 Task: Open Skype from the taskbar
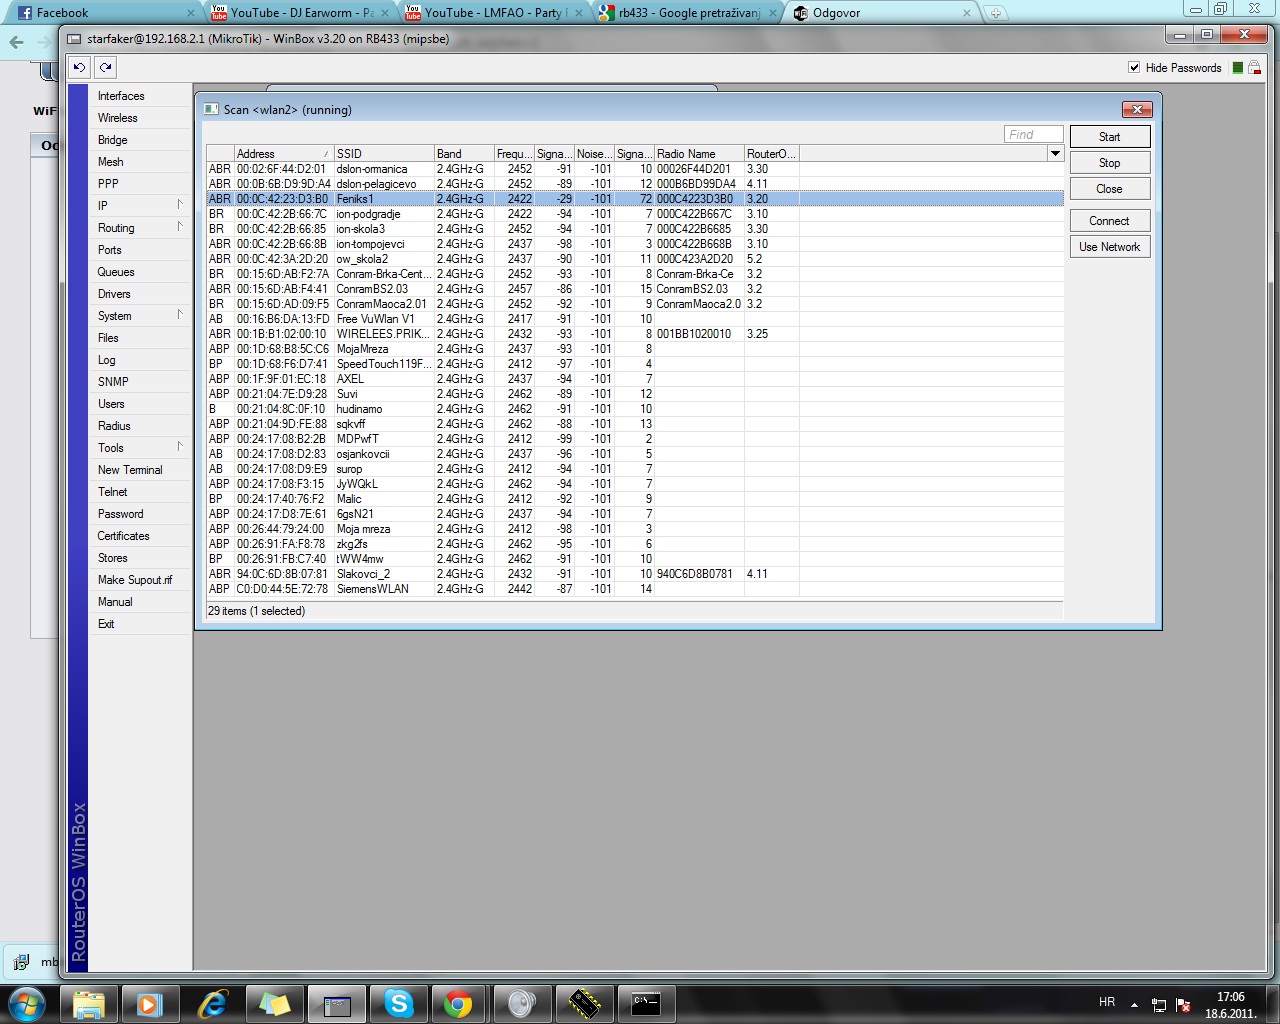(x=399, y=1003)
